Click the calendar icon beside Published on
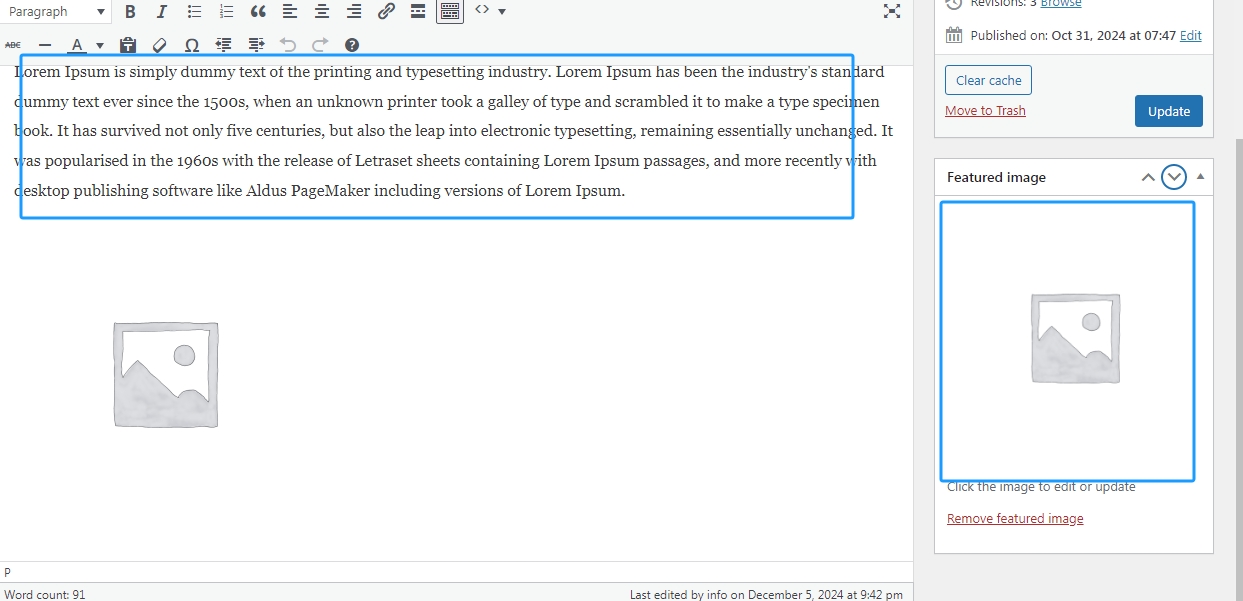This screenshot has height=601, width=1243. click(x=954, y=35)
